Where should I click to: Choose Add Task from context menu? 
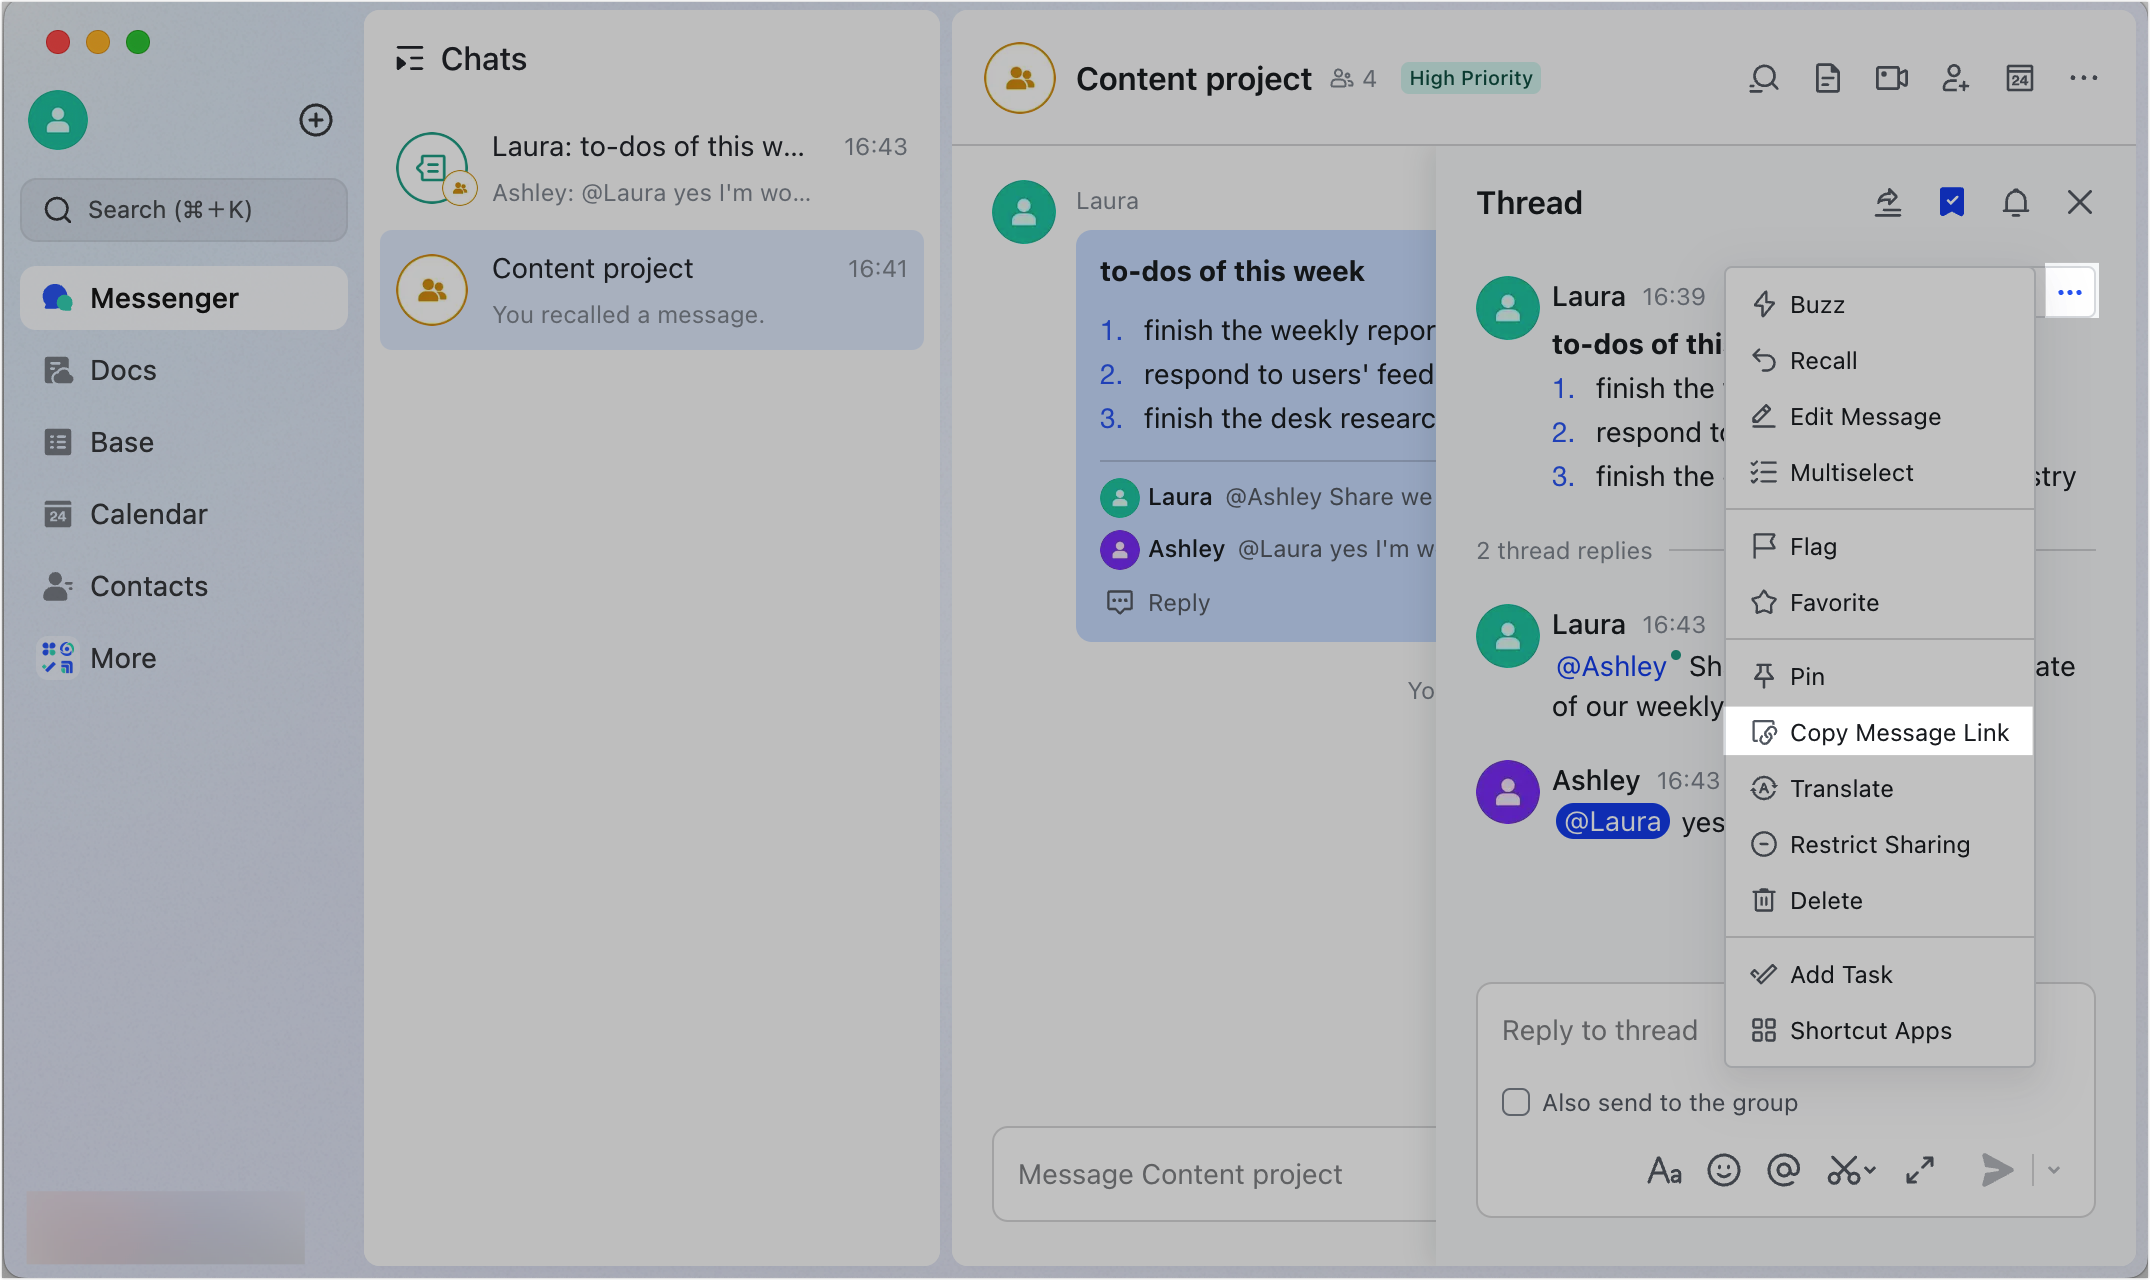point(1840,974)
